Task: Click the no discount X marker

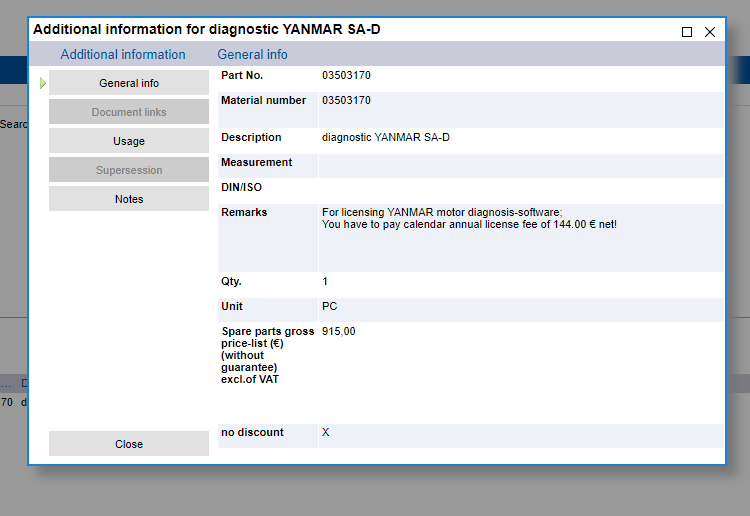Action: pos(326,433)
